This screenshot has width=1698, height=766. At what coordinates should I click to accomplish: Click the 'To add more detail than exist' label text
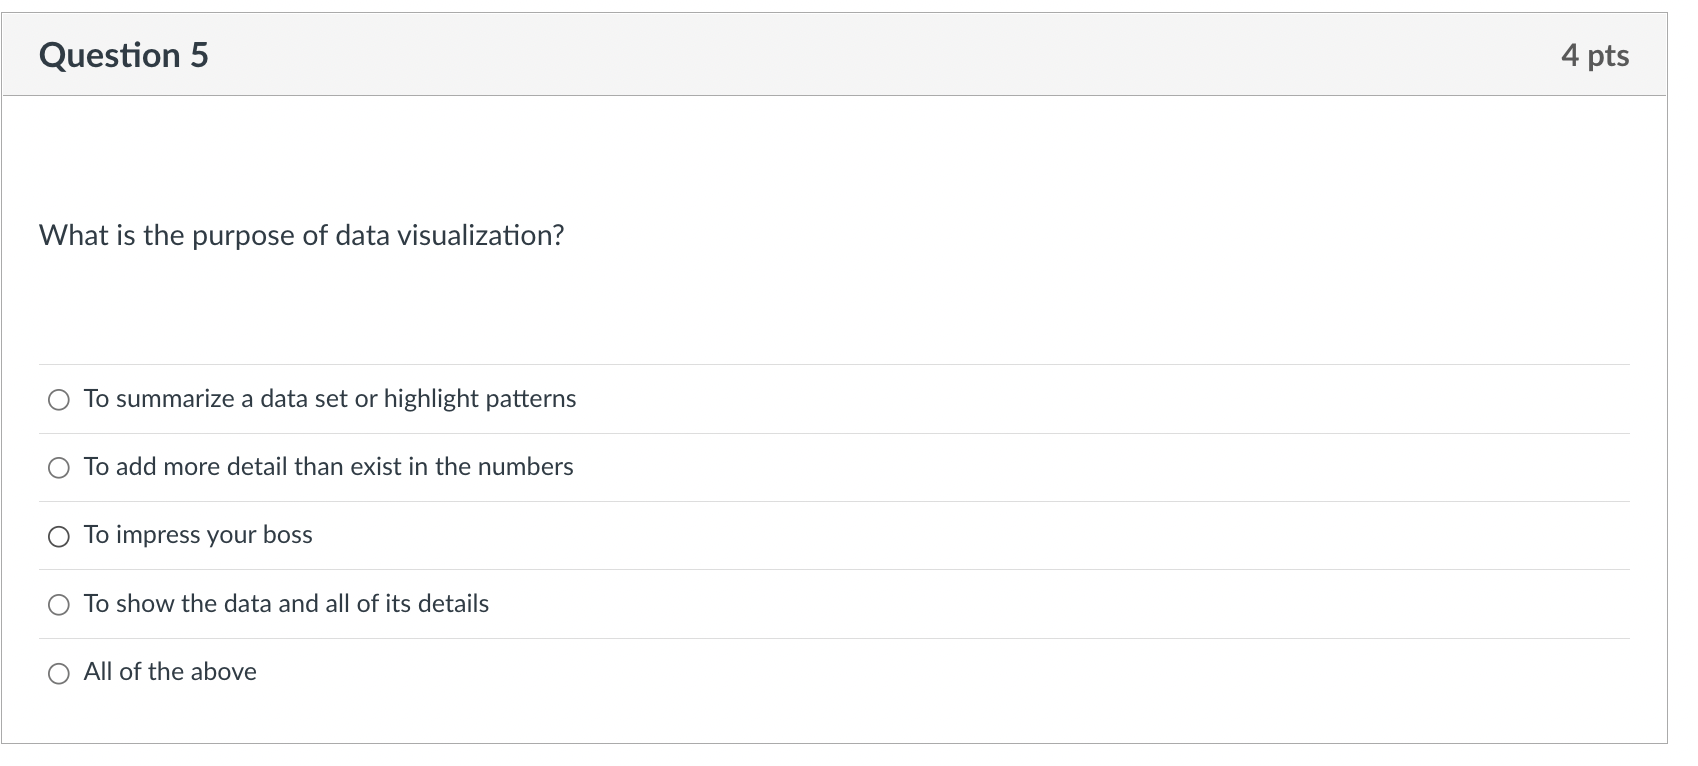click(x=328, y=467)
